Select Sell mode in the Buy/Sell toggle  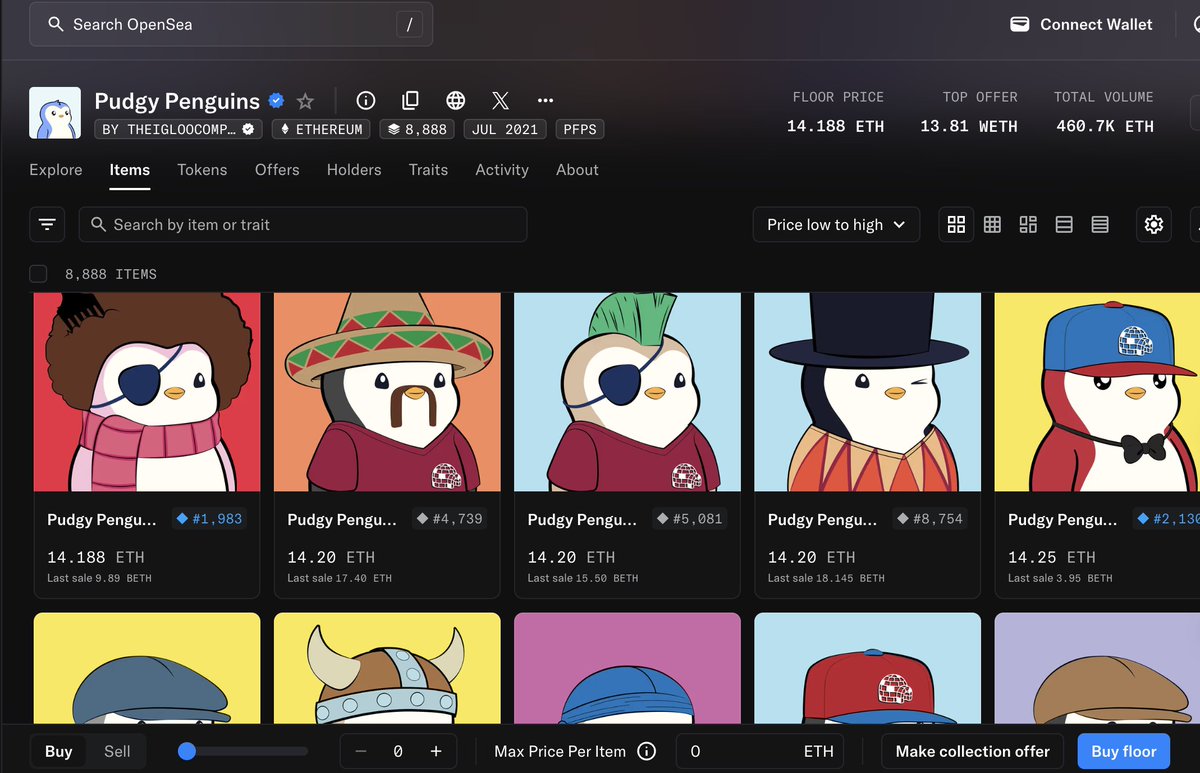click(x=117, y=751)
